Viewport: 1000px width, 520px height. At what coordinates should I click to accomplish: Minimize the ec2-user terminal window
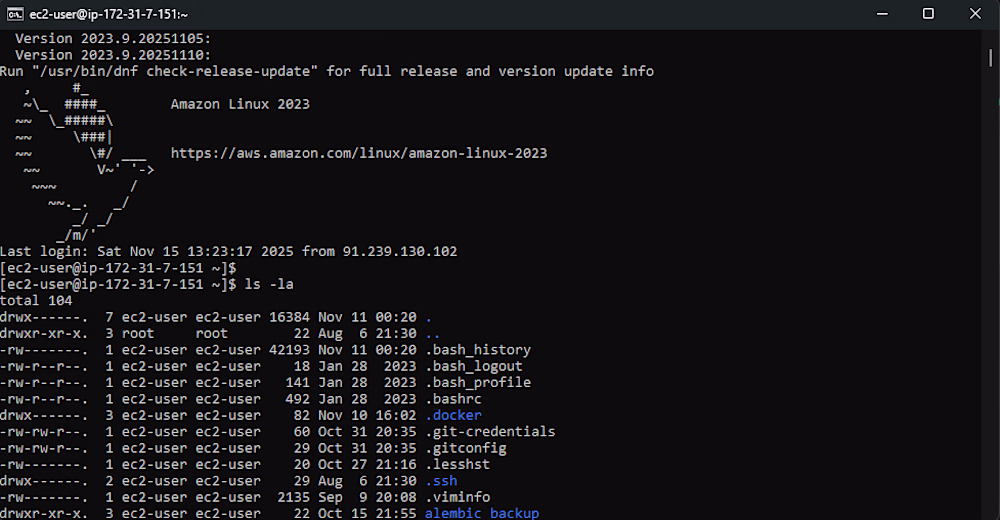[x=882, y=14]
